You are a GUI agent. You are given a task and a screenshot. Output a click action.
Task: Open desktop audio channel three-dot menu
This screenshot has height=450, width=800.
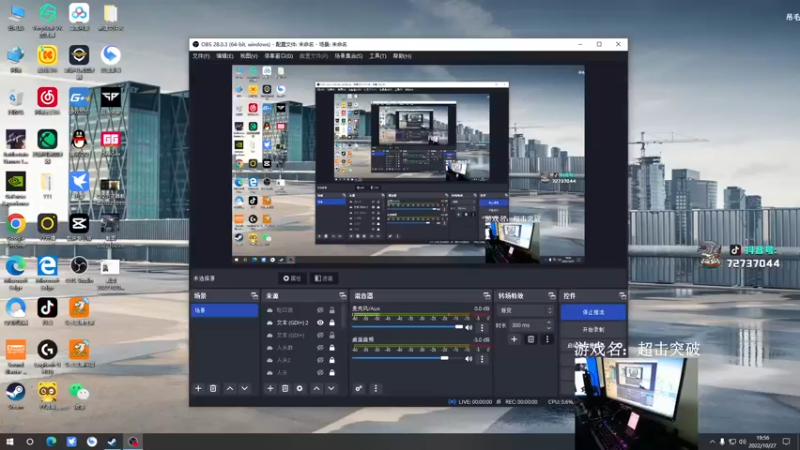482,359
